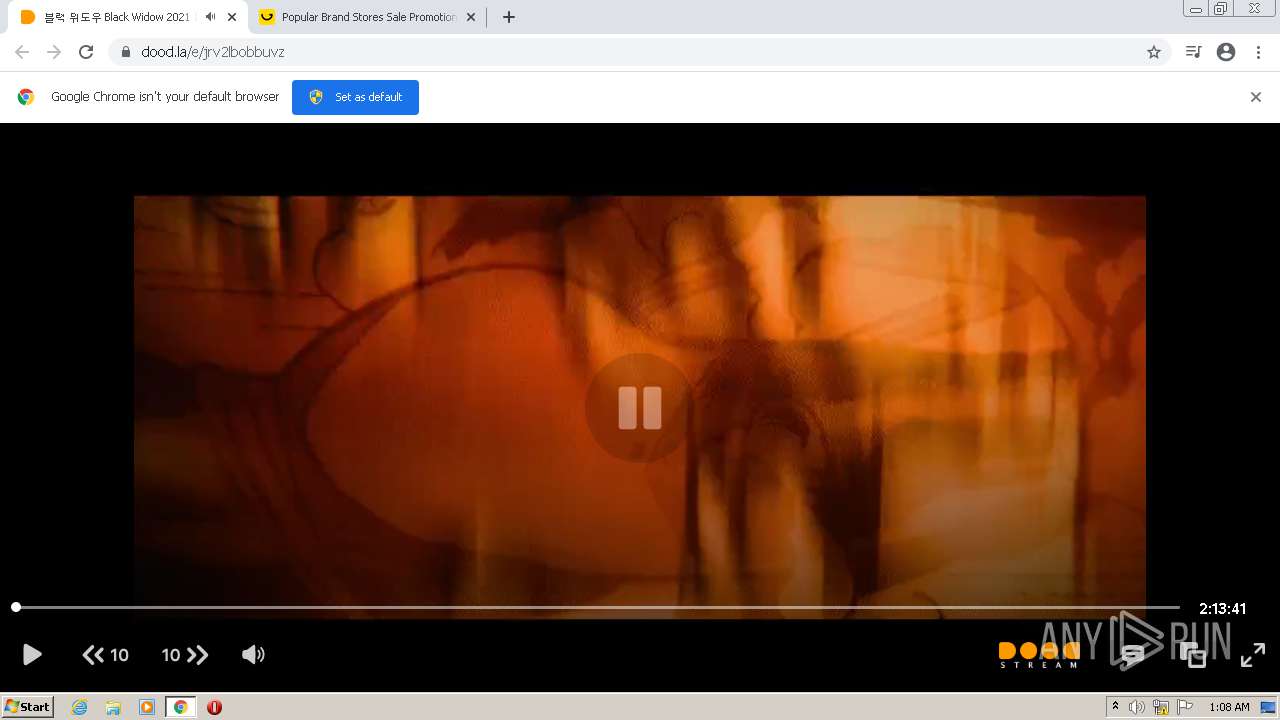Open Windows Media Player from taskbar
Viewport: 1280px width, 720px height.
(147, 707)
